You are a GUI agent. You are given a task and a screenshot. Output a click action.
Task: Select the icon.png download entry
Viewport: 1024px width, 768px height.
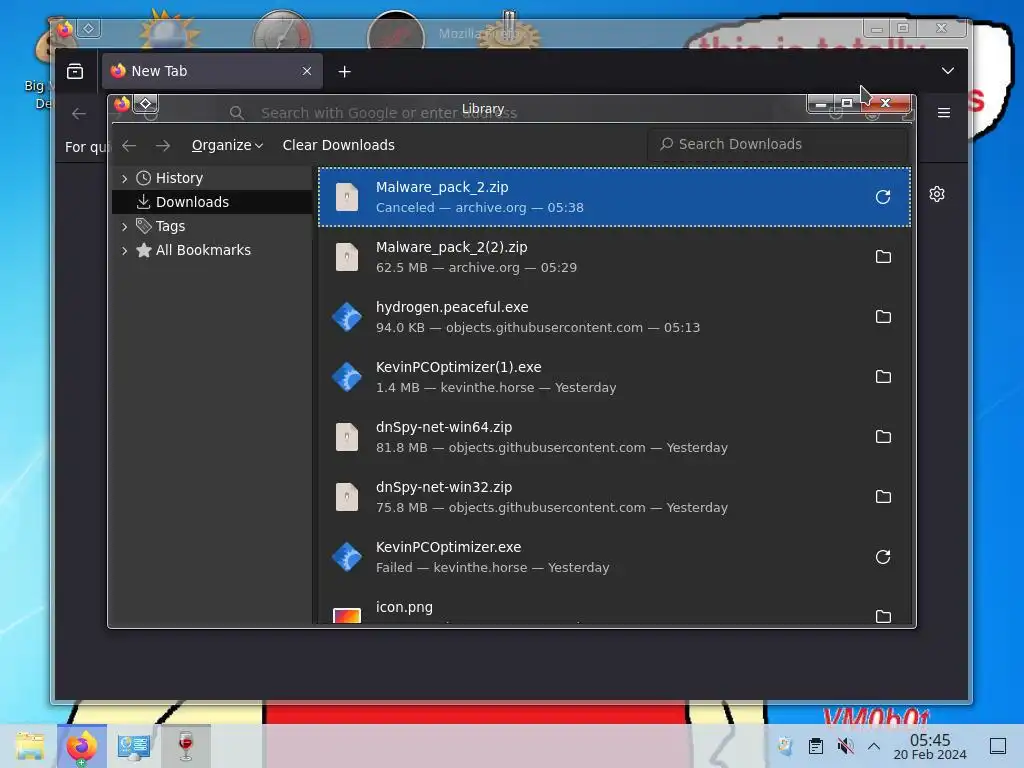coord(614,607)
